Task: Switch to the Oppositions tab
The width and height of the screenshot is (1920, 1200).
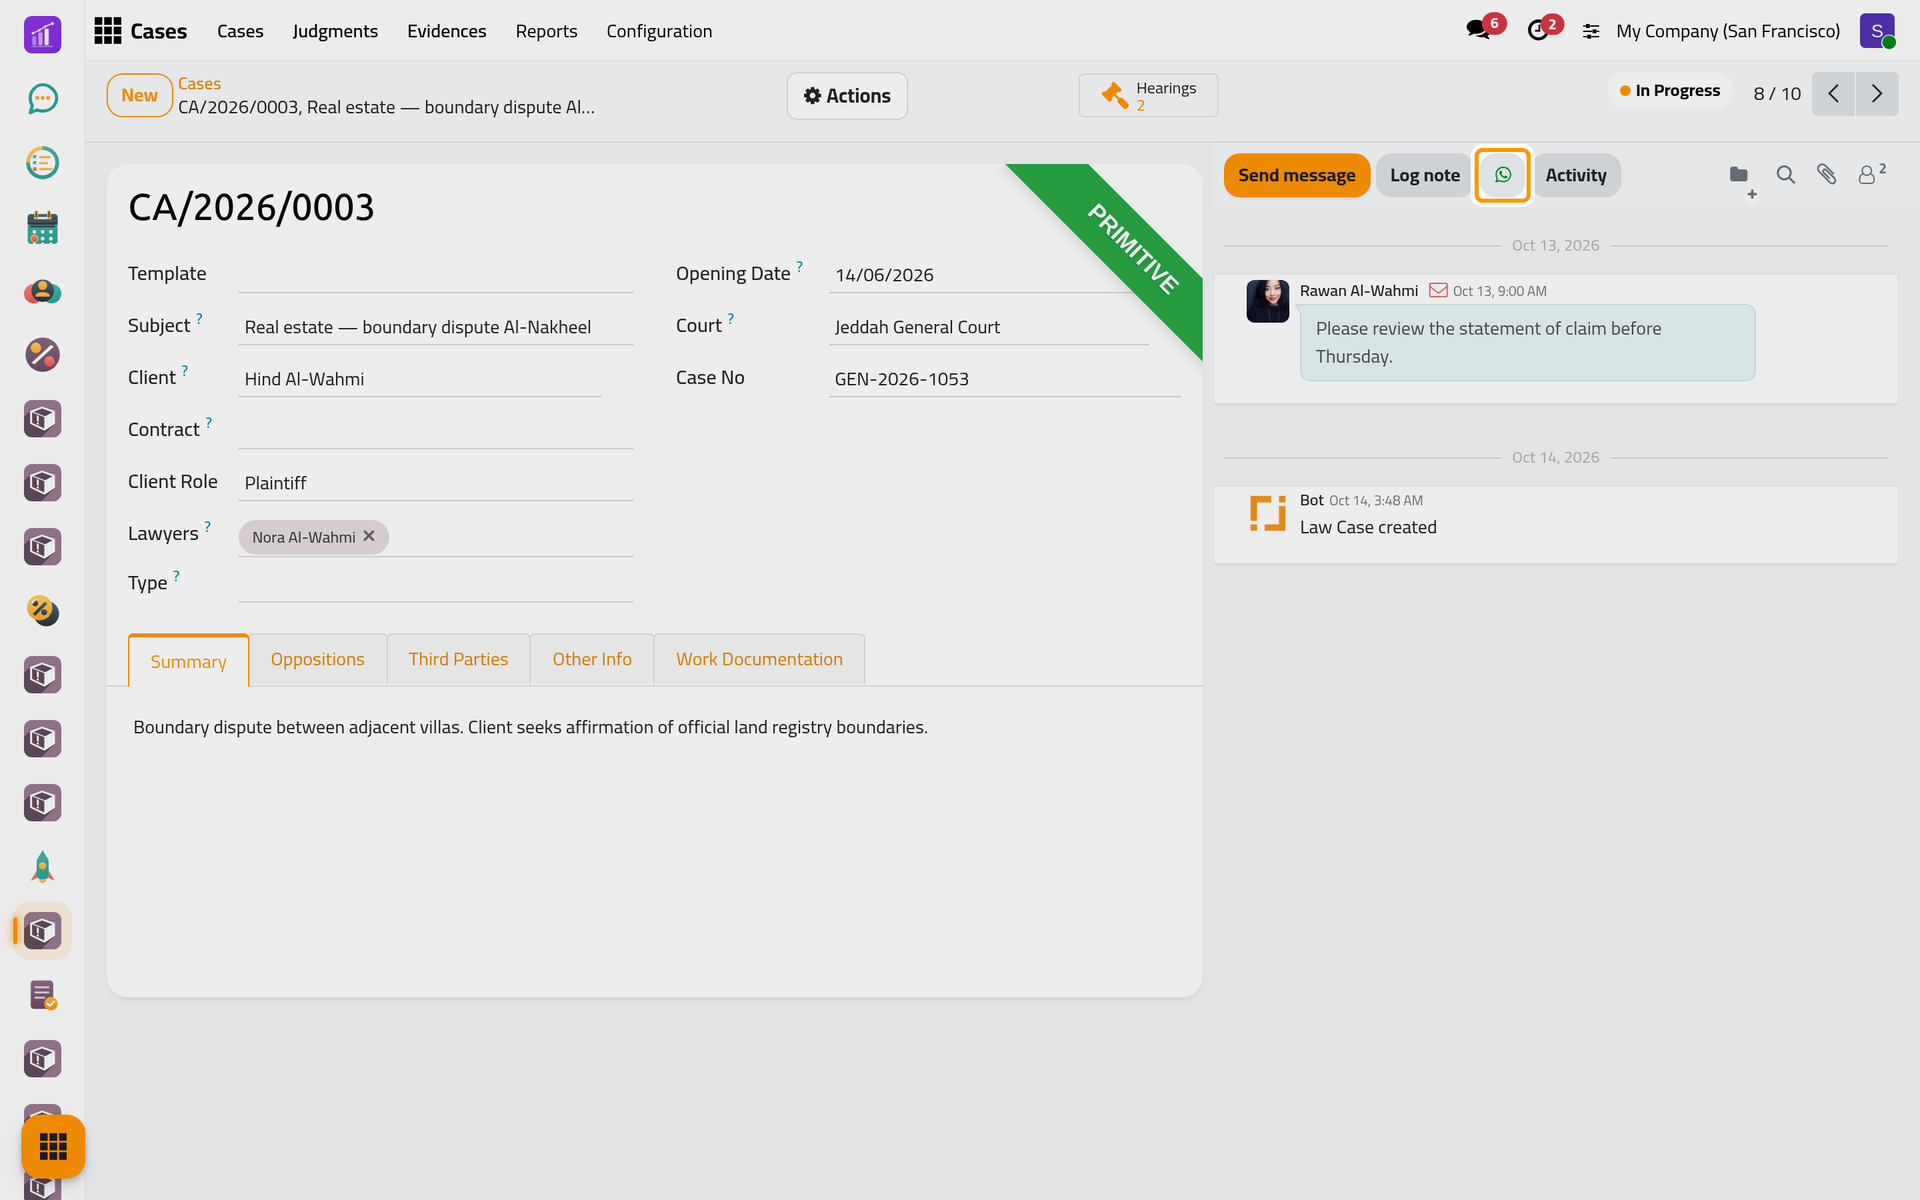Action: coord(317,659)
